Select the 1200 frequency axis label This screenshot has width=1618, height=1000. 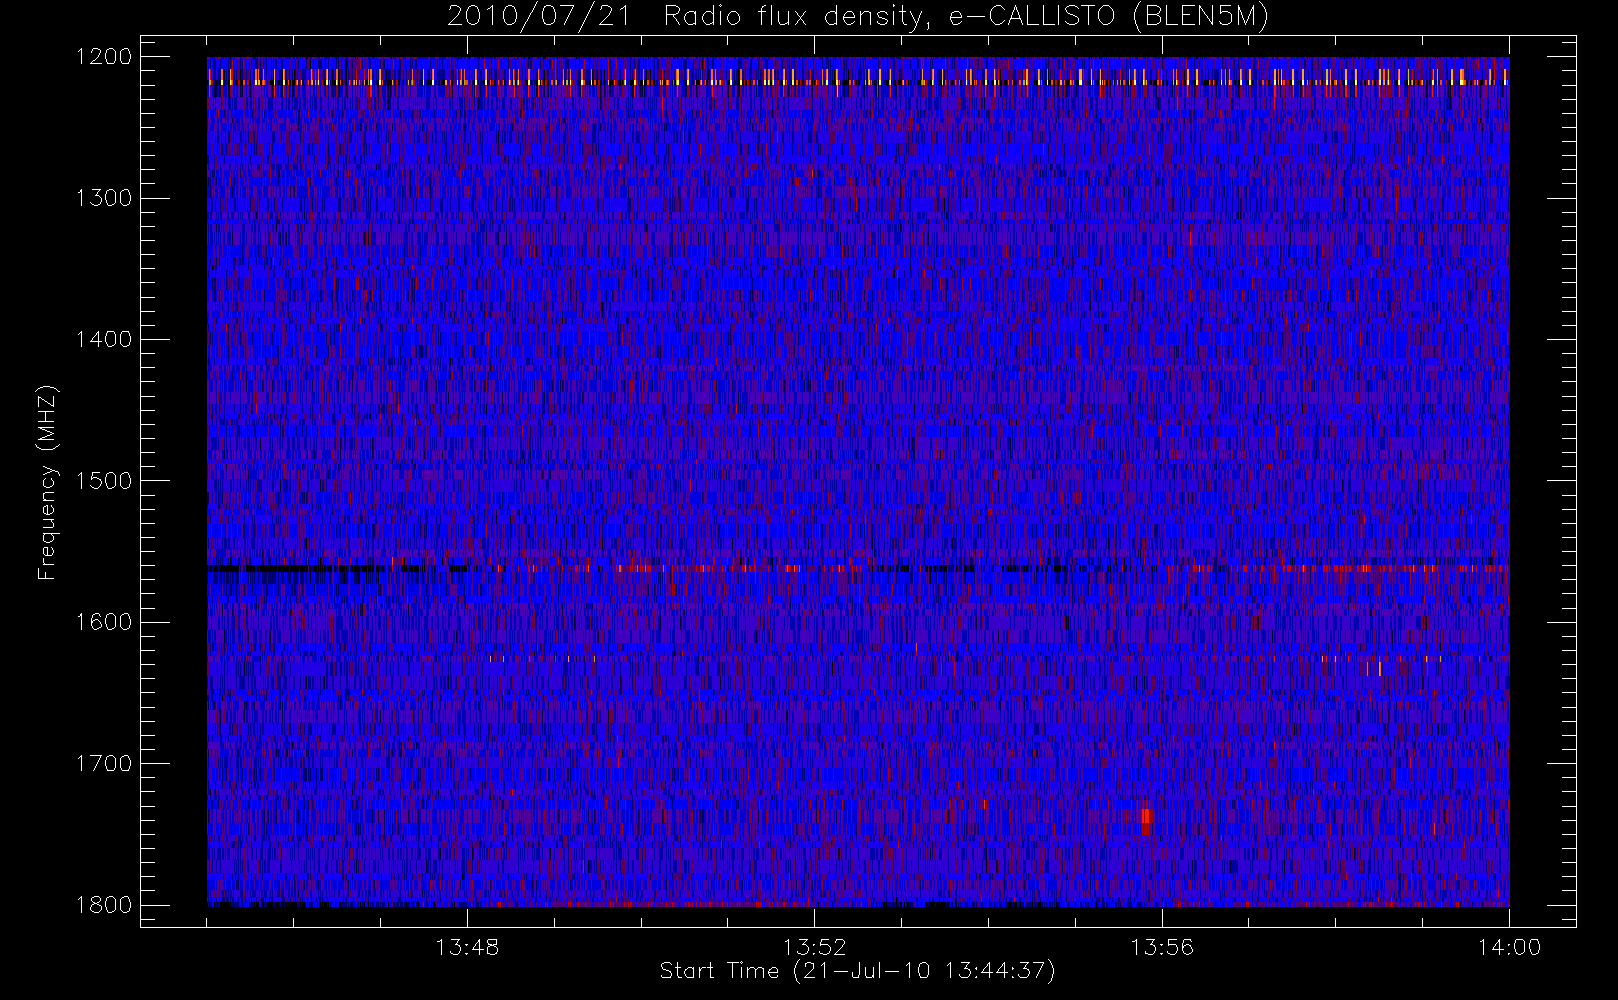pyautogui.click(x=104, y=57)
